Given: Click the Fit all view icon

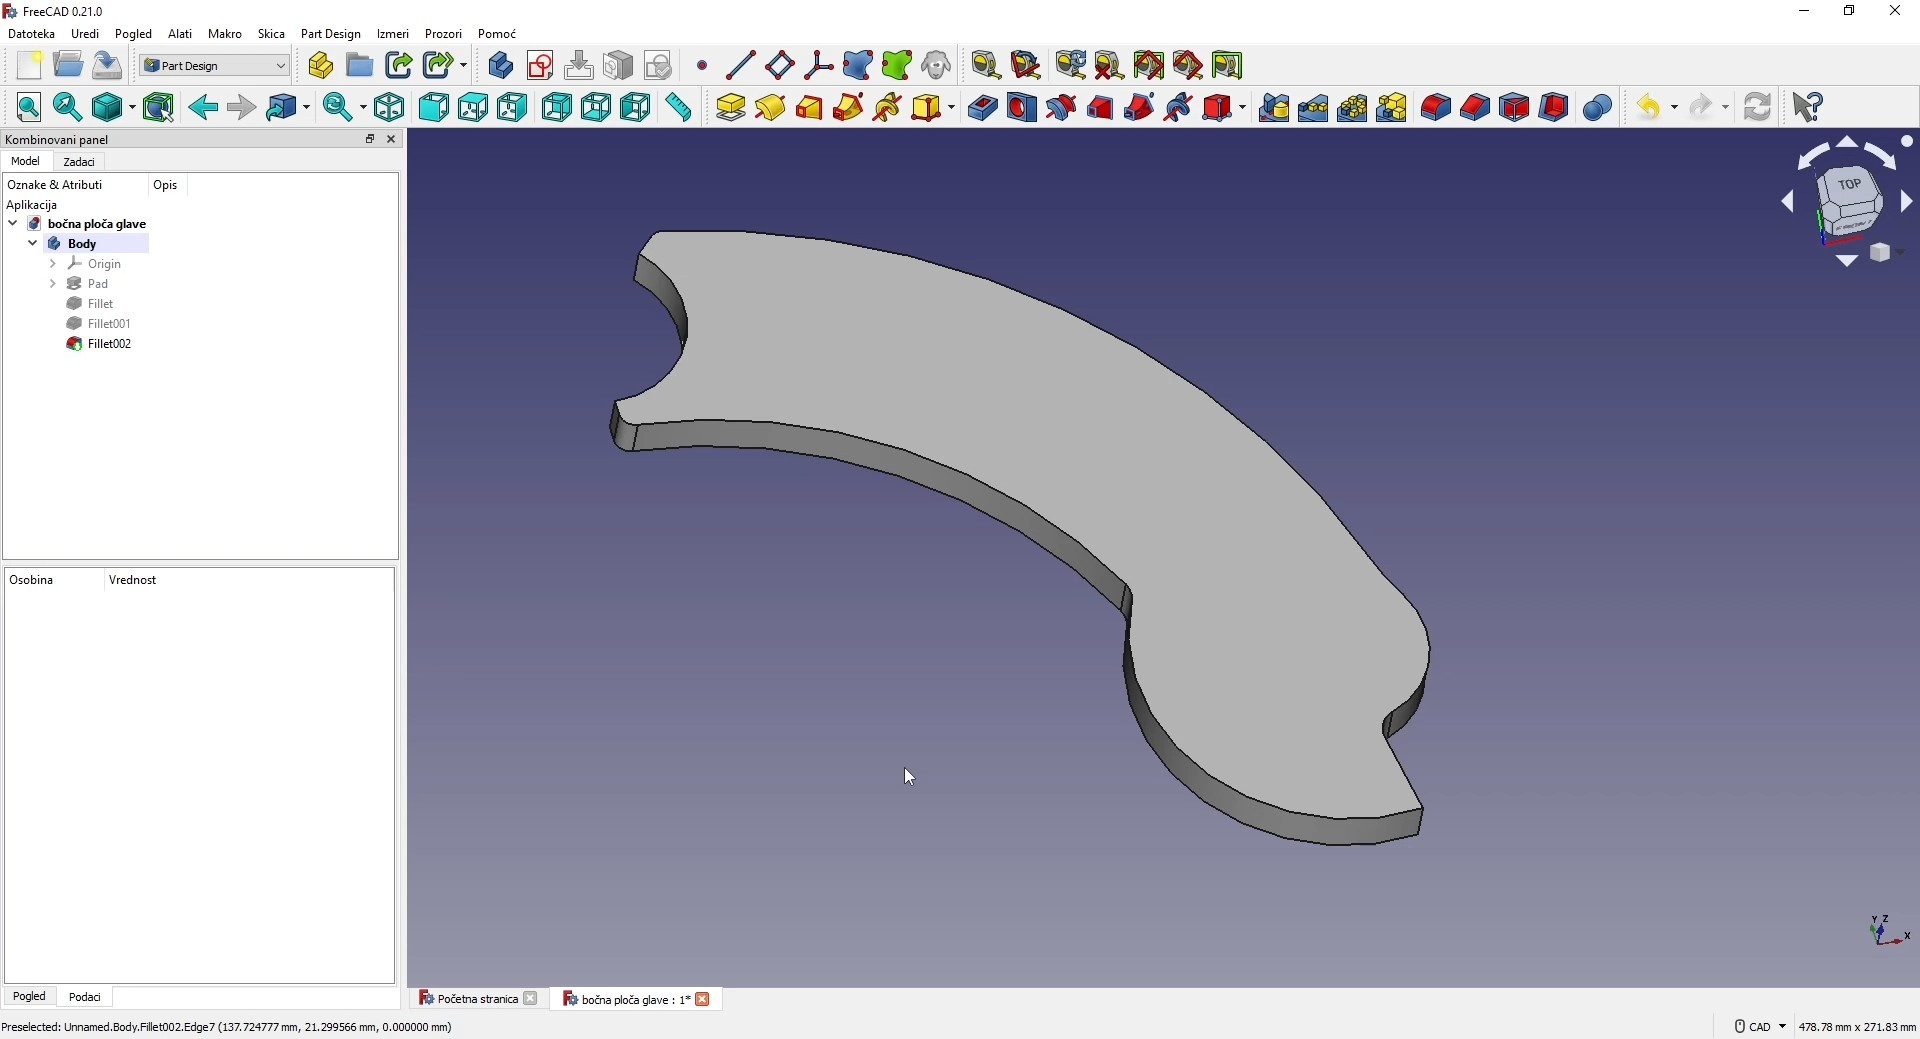Looking at the screenshot, I should tap(29, 108).
